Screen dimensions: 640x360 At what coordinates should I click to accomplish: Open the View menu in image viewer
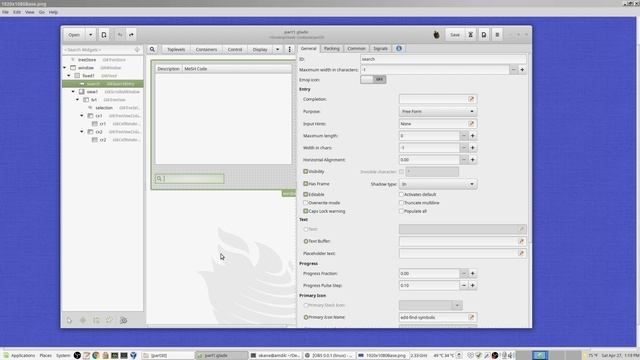pyautogui.click(x=30, y=12)
